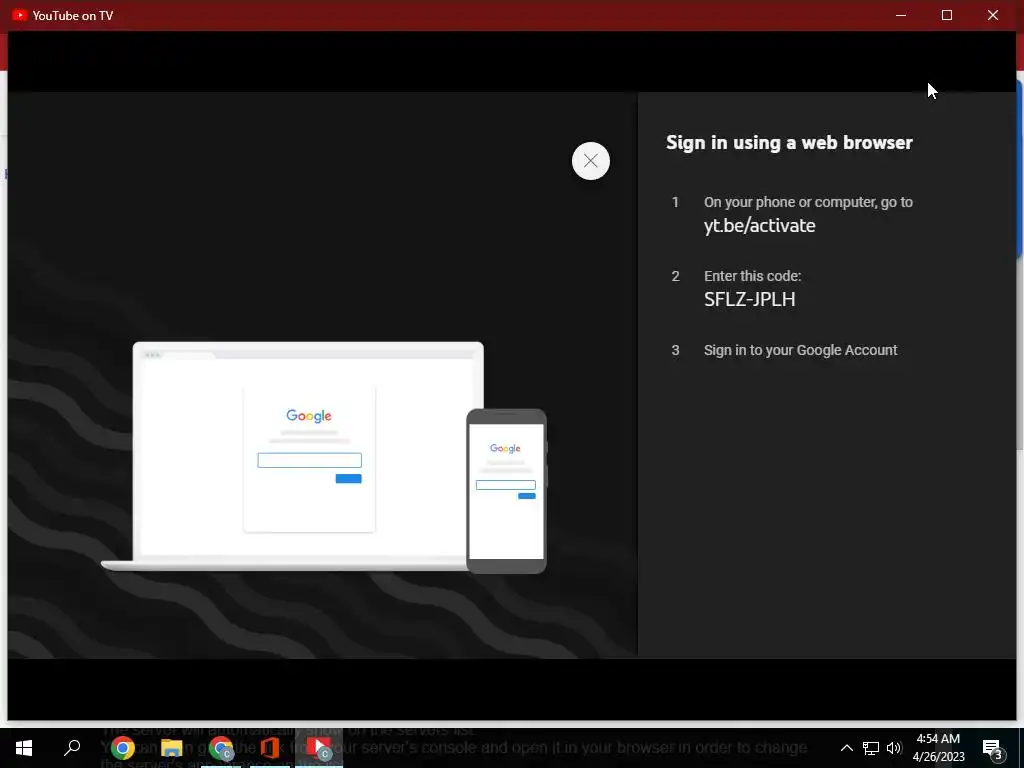Open the clock and calendar flyout
Screen dimensions: 1024x768
click(x=938, y=748)
